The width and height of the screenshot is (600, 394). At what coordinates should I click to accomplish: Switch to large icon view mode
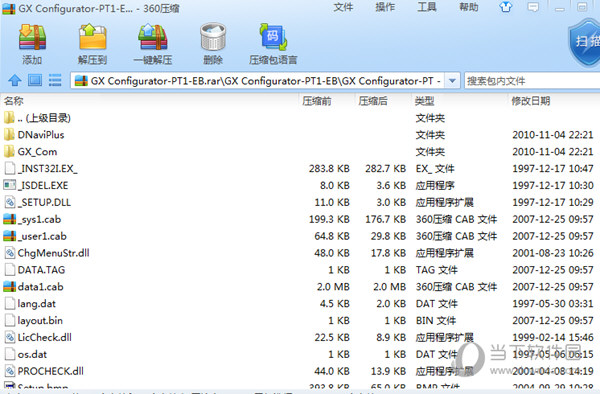click(35, 80)
